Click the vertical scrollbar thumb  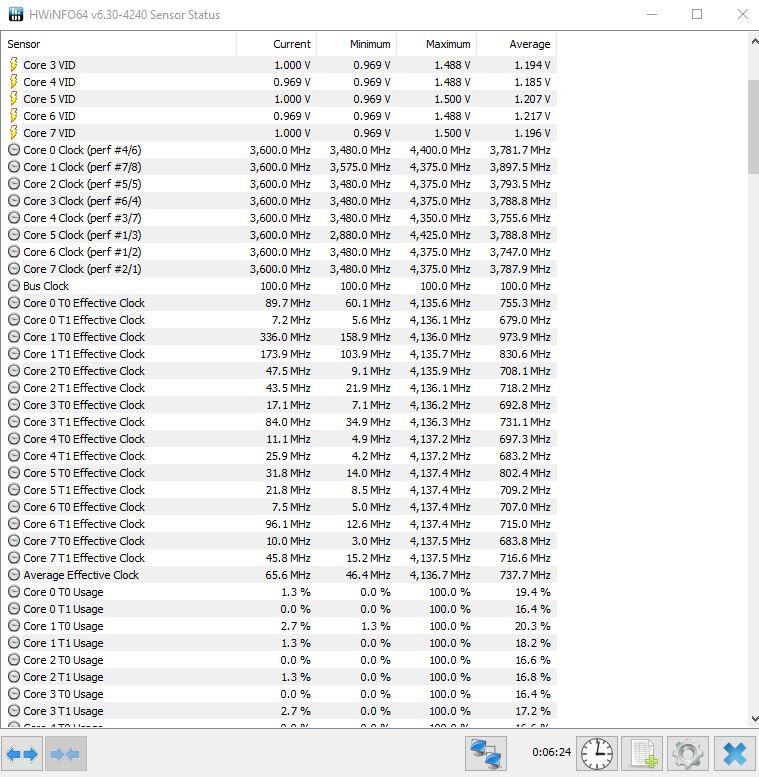pyautogui.click(x=754, y=127)
